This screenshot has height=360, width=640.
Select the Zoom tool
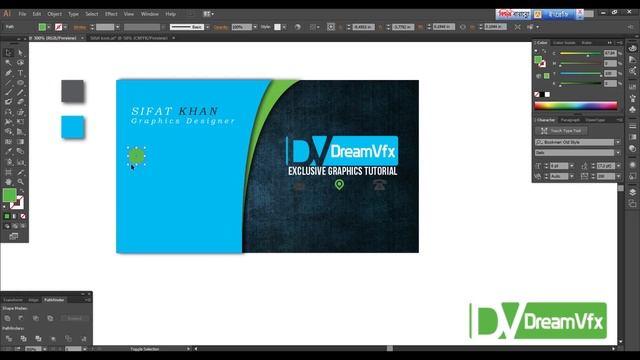tap(20, 182)
